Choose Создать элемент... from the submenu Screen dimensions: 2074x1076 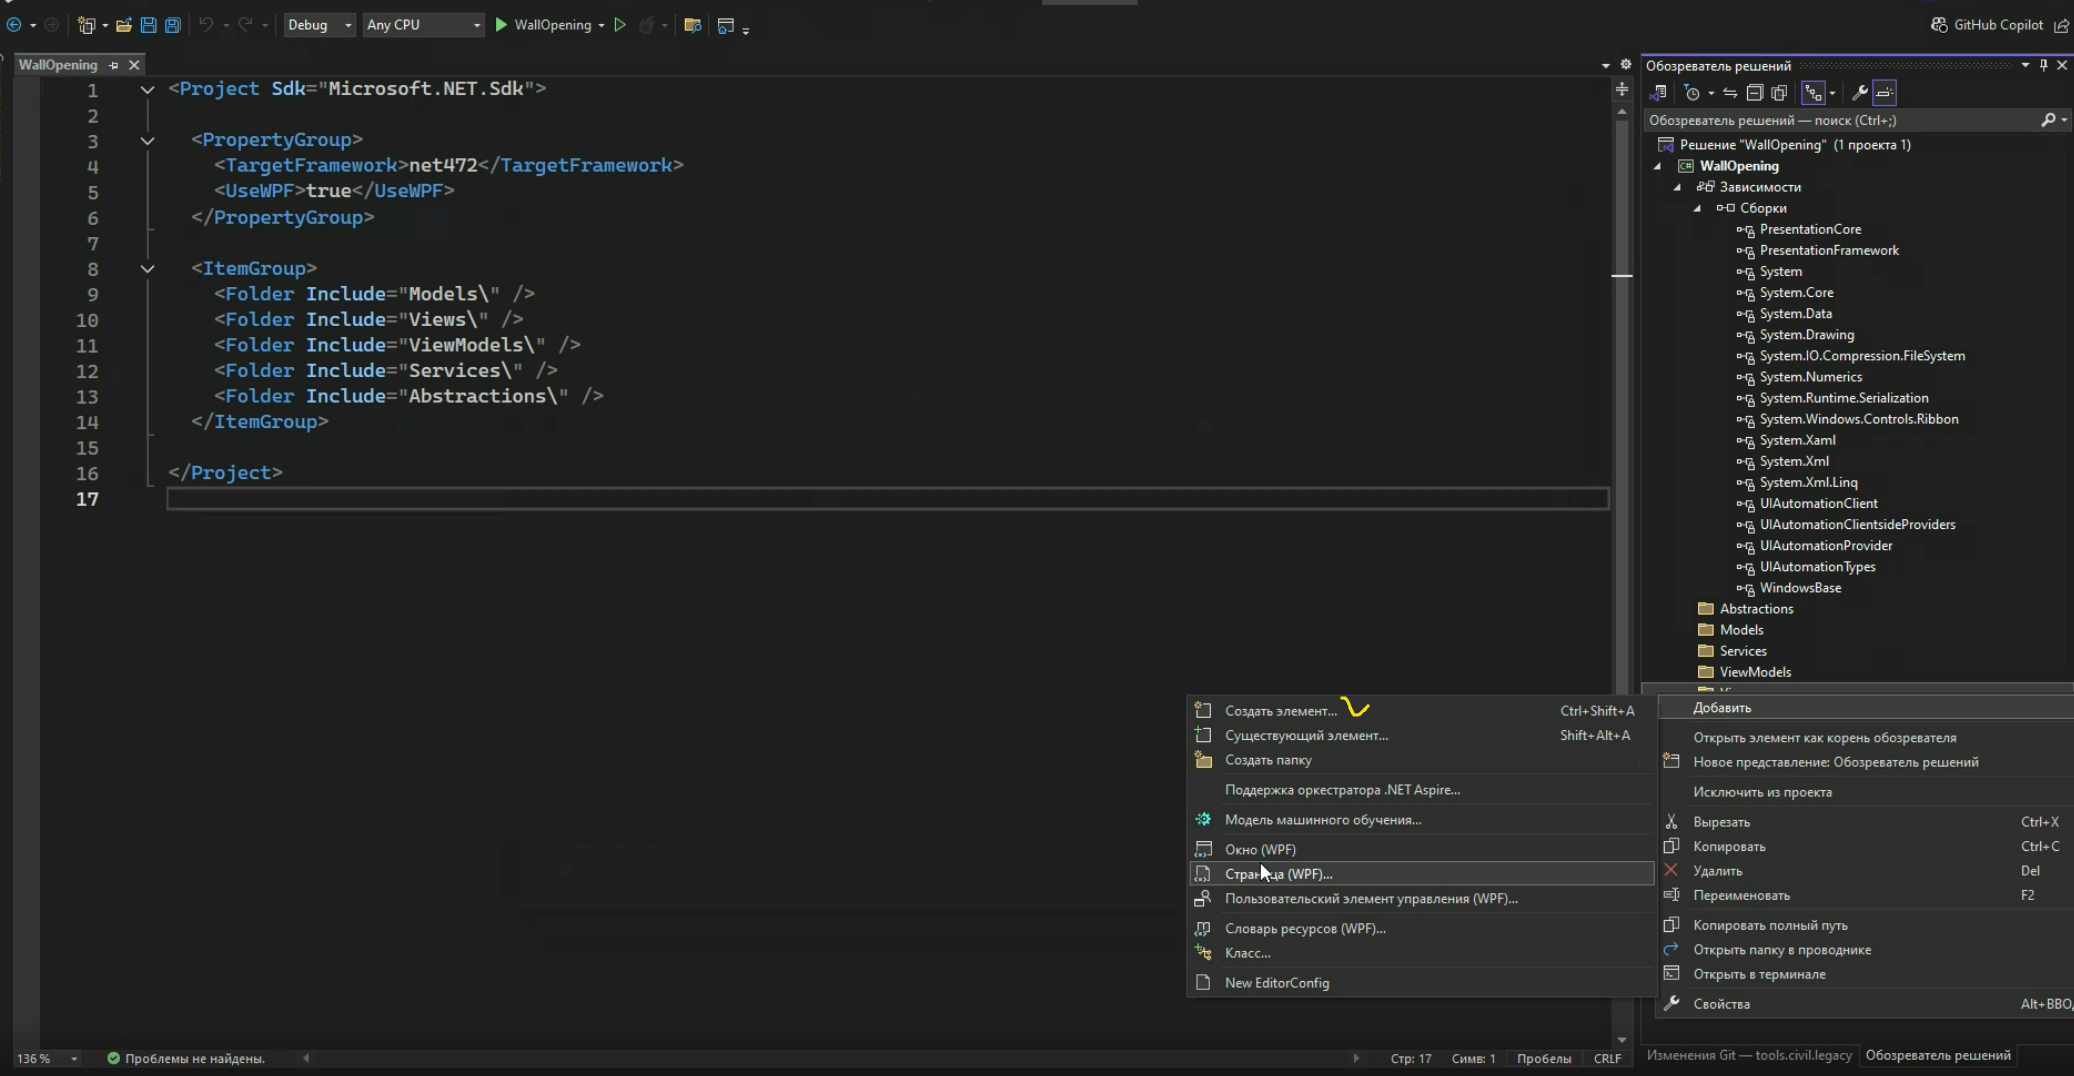1420,711
